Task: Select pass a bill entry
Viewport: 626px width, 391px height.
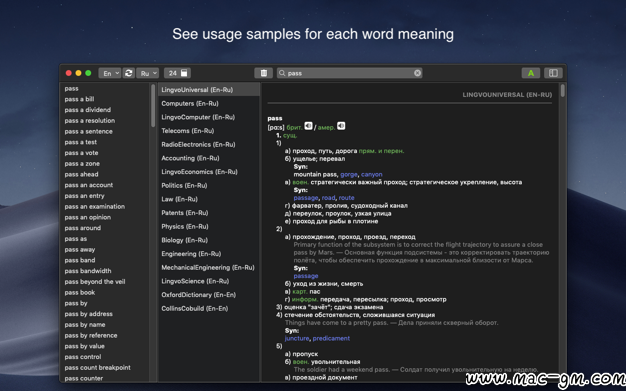Action: click(79, 99)
